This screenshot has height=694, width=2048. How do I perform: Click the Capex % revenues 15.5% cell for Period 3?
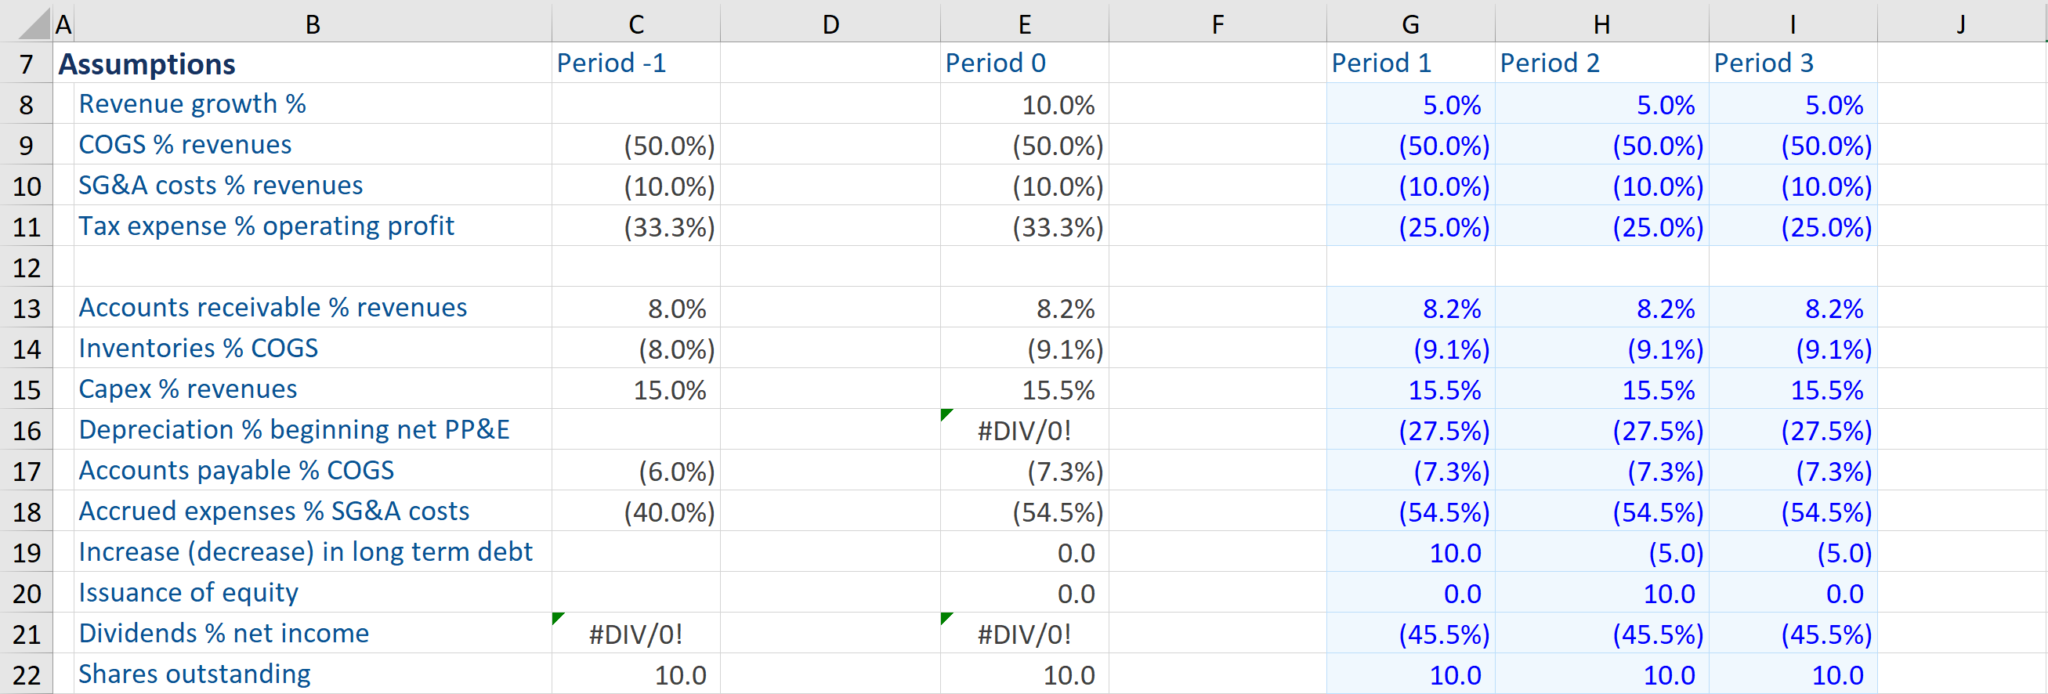[x=1793, y=390]
